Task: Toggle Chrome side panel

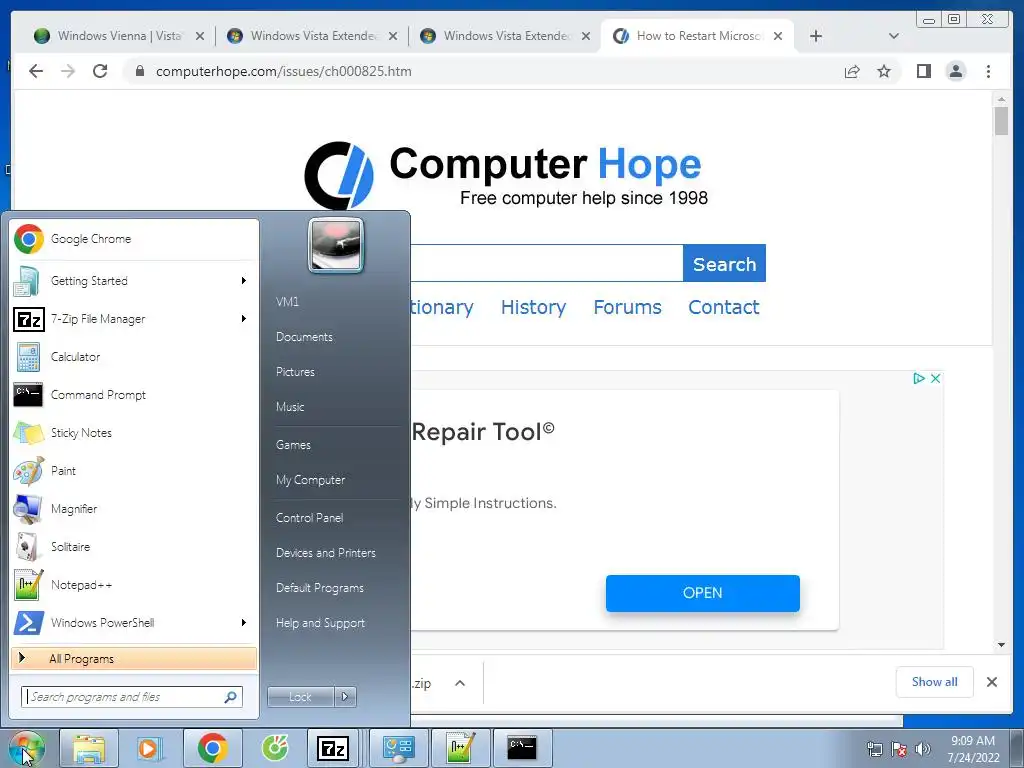Action: coord(923,71)
